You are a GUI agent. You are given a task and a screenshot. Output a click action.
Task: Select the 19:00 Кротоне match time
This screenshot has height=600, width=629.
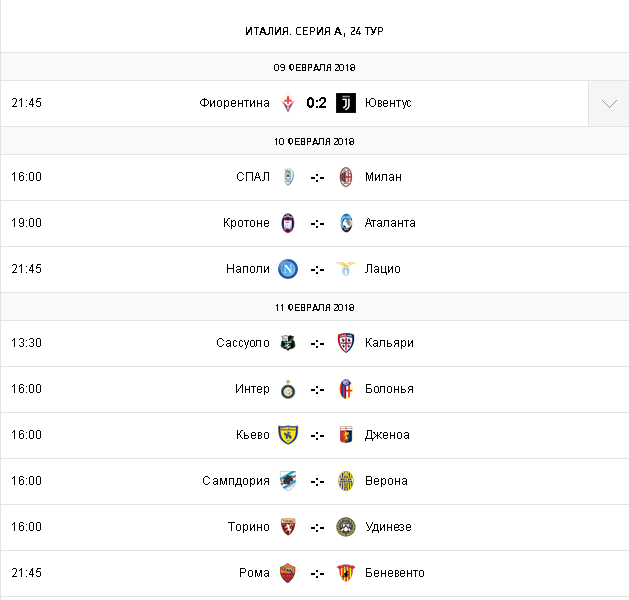(x=26, y=223)
